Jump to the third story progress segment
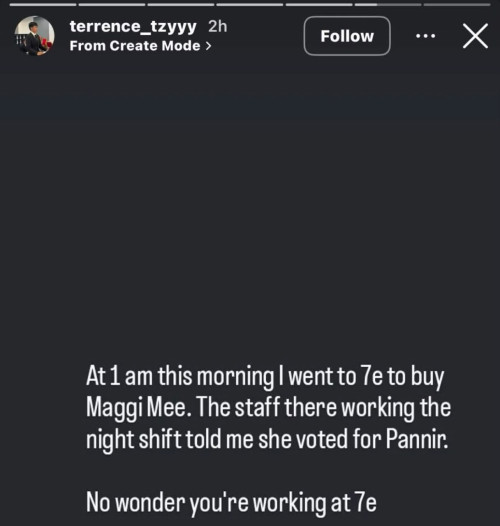The image size is (500, 526). pyautogui.click(x=181, y=5)
